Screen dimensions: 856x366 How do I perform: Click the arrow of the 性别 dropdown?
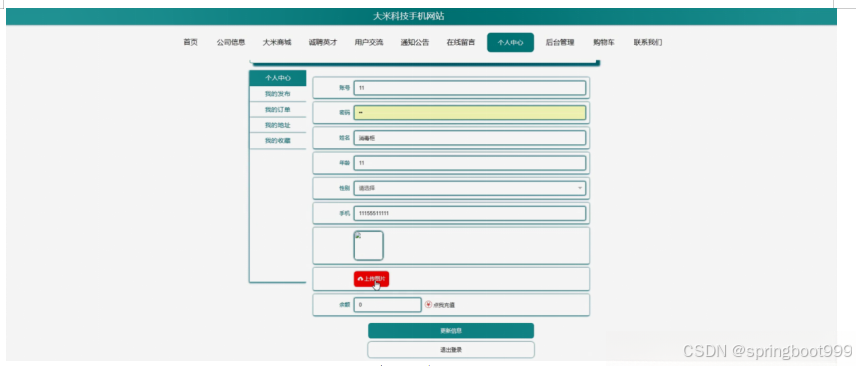[x=579, y=188]
